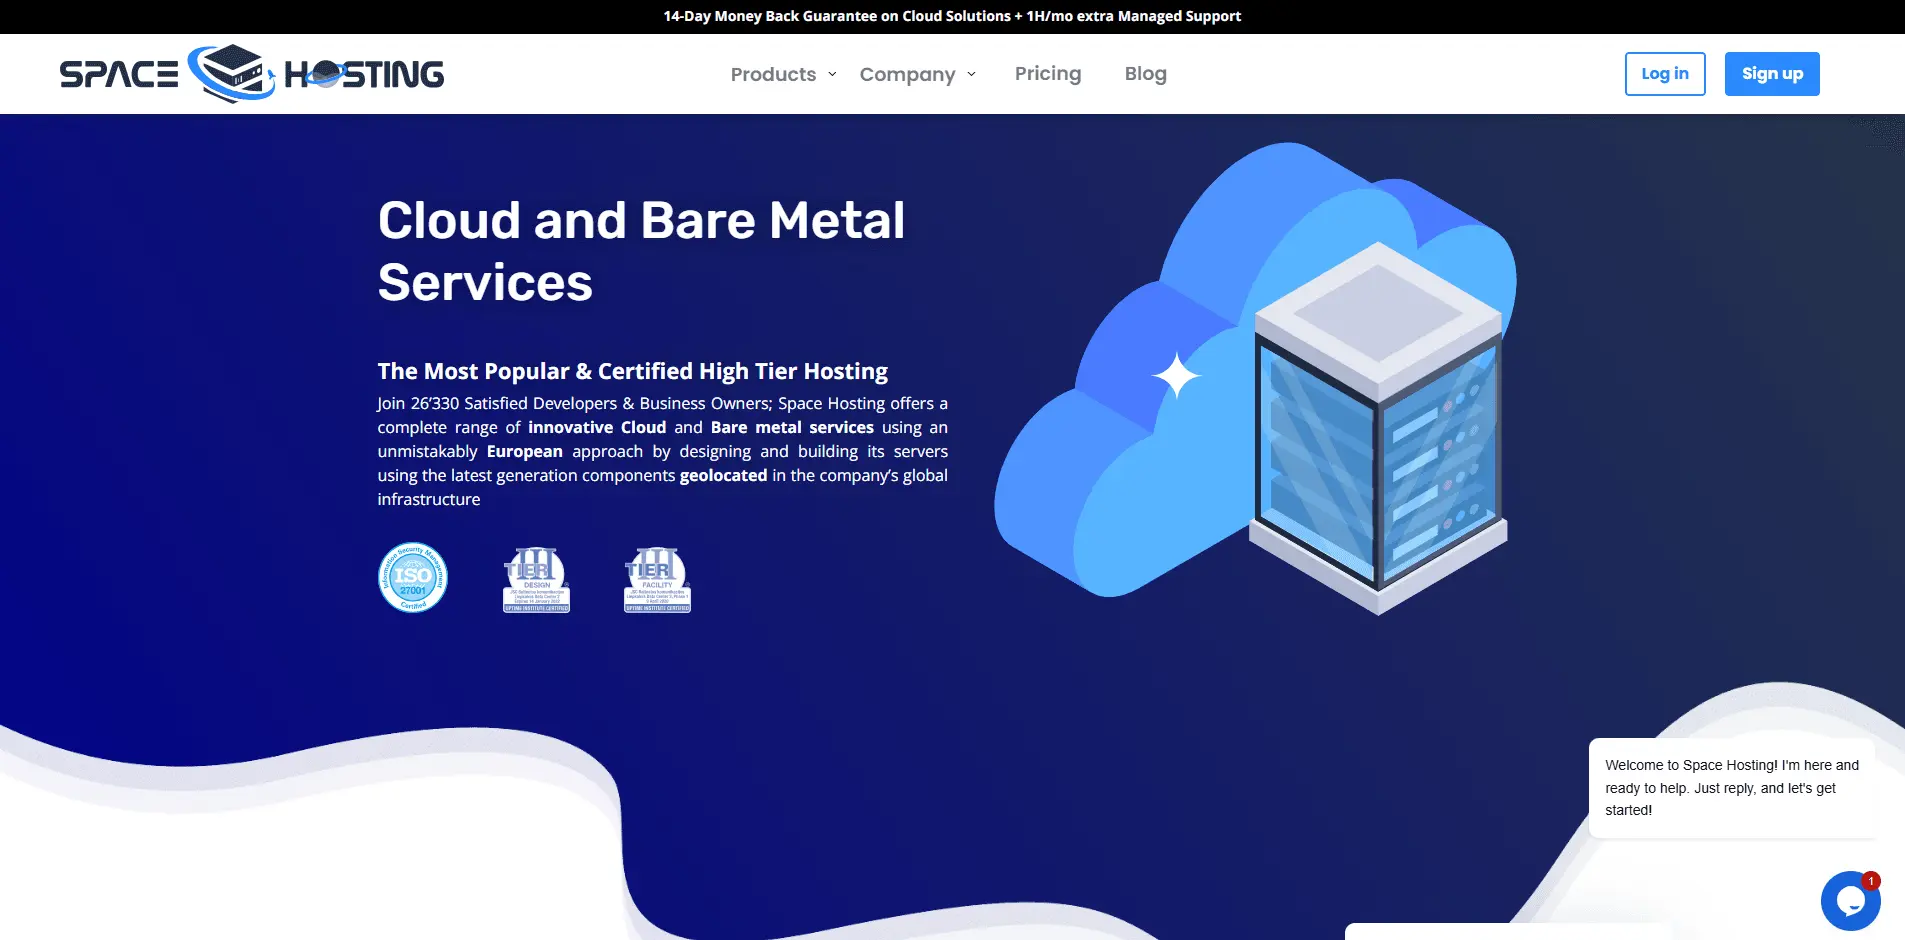Click the Tier III Design certification badge
This screenshot has width=1905, height=940.
[x=537, y=579]
